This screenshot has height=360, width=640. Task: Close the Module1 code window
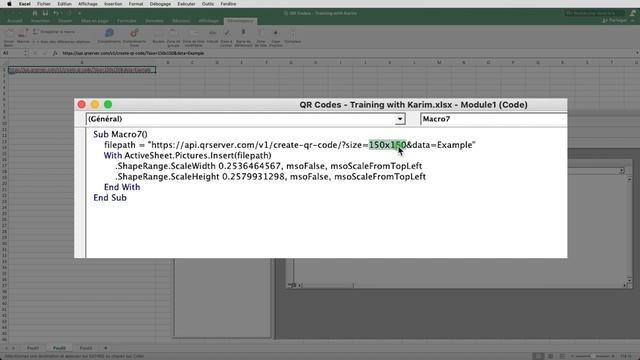click(82, 104)
